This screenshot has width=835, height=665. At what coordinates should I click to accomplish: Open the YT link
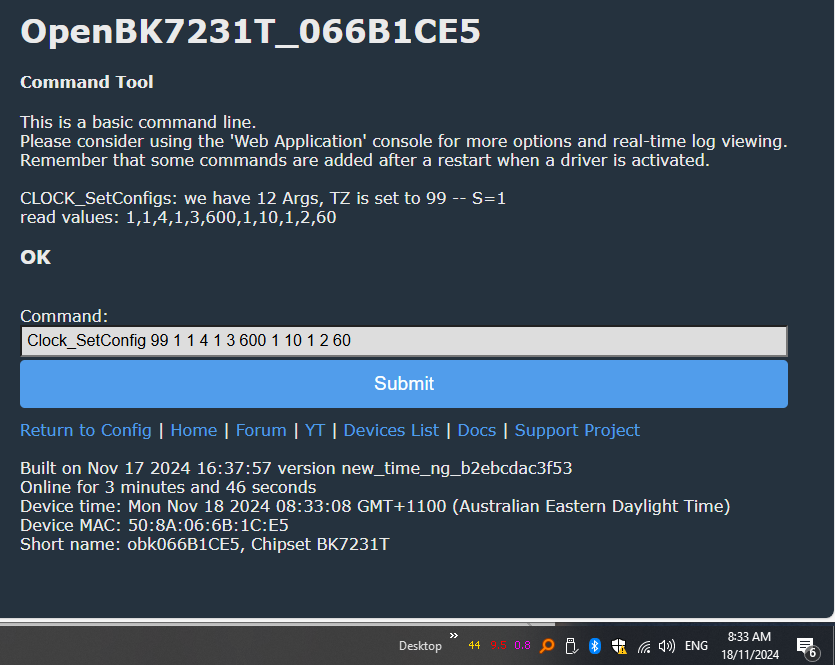[314, 430]
